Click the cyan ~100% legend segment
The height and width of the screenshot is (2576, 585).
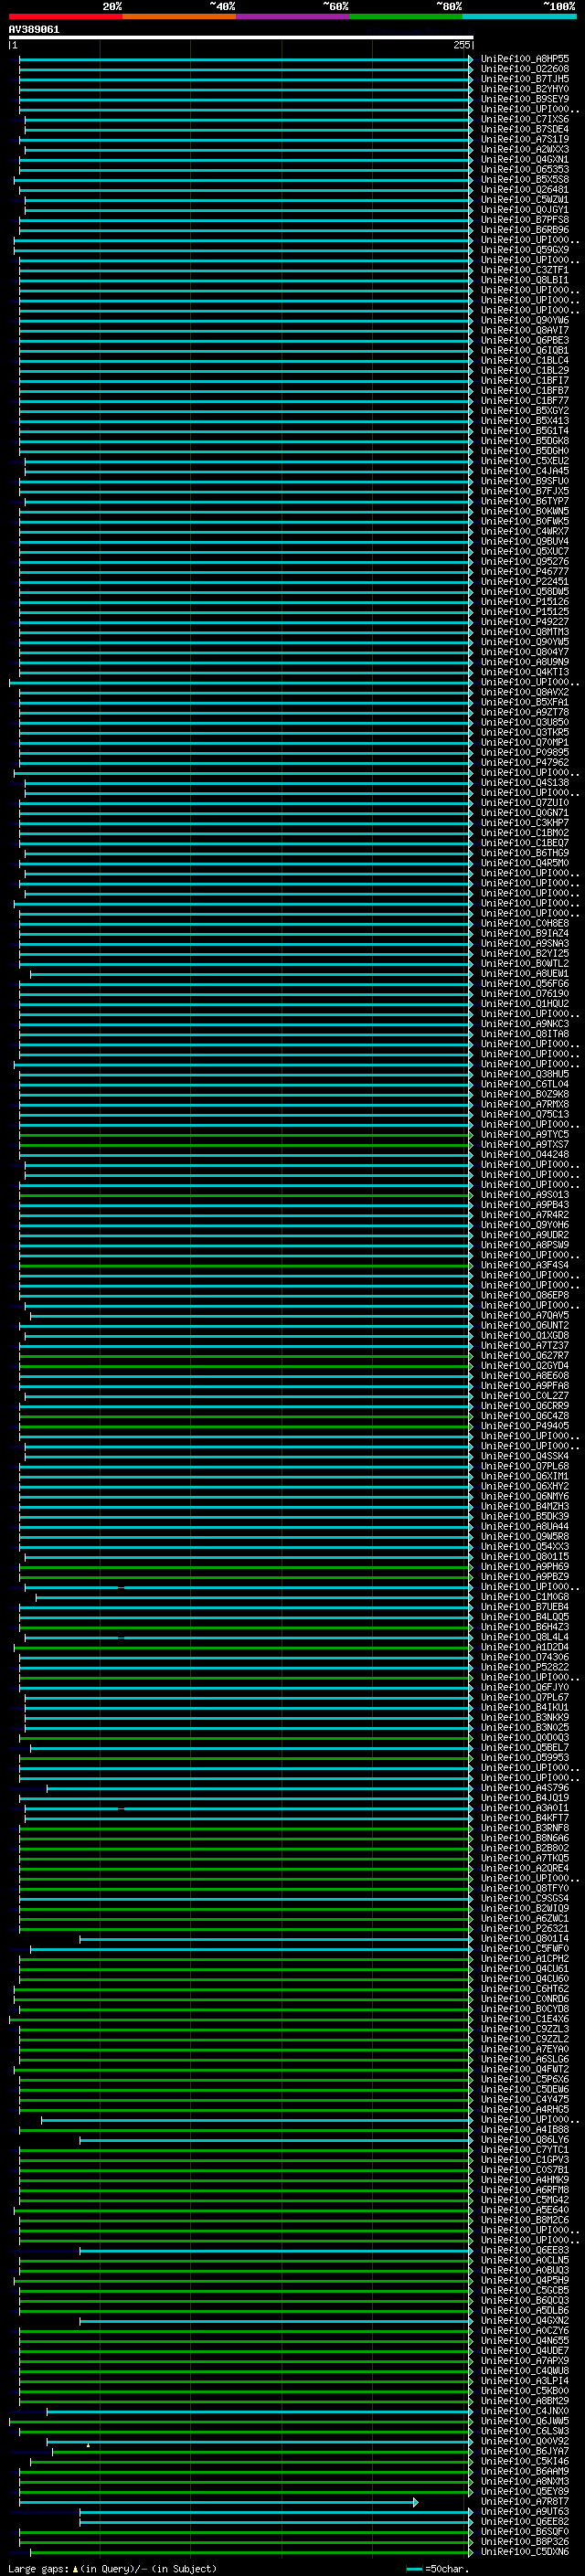(518, 17)
